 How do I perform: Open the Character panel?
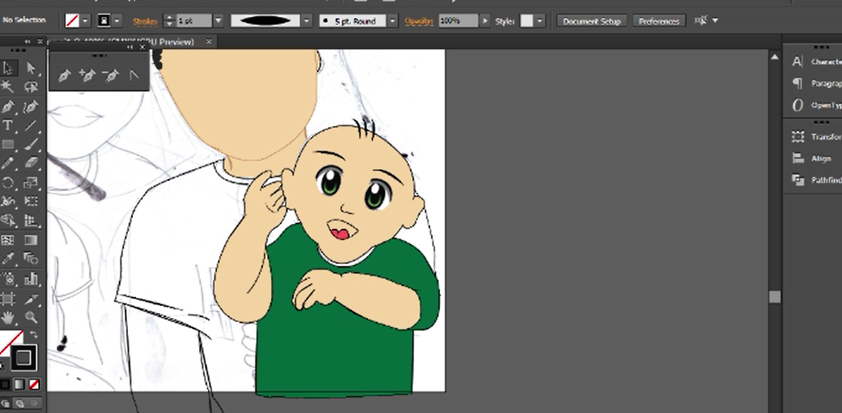(x=815, y=62)
